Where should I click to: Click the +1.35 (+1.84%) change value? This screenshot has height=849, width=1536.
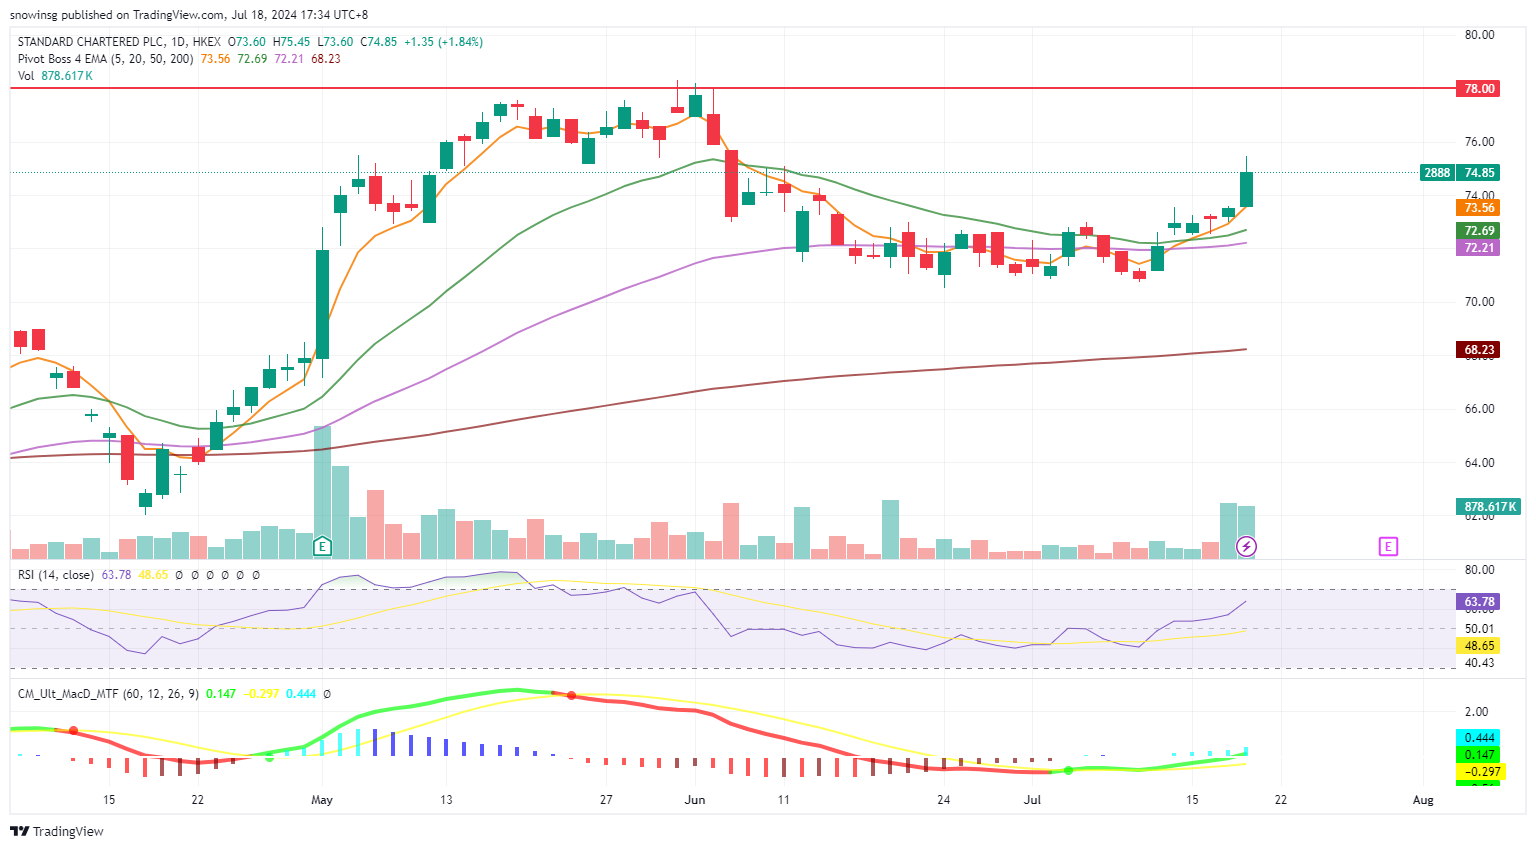pos(443,42)
